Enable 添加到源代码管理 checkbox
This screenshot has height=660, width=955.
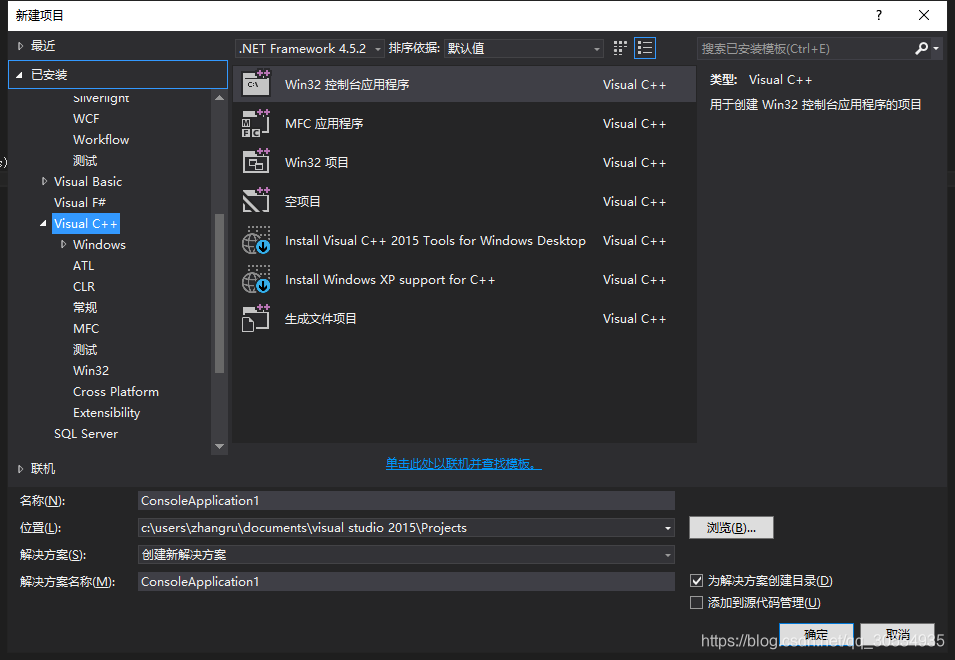(696, 602)
